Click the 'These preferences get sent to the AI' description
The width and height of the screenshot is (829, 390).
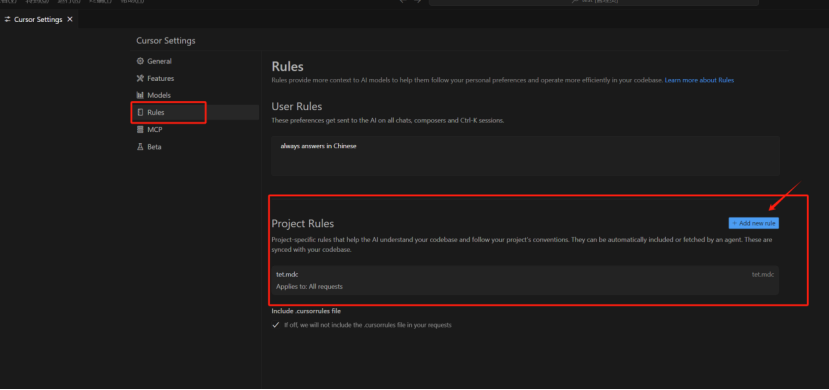pos(388,120)
